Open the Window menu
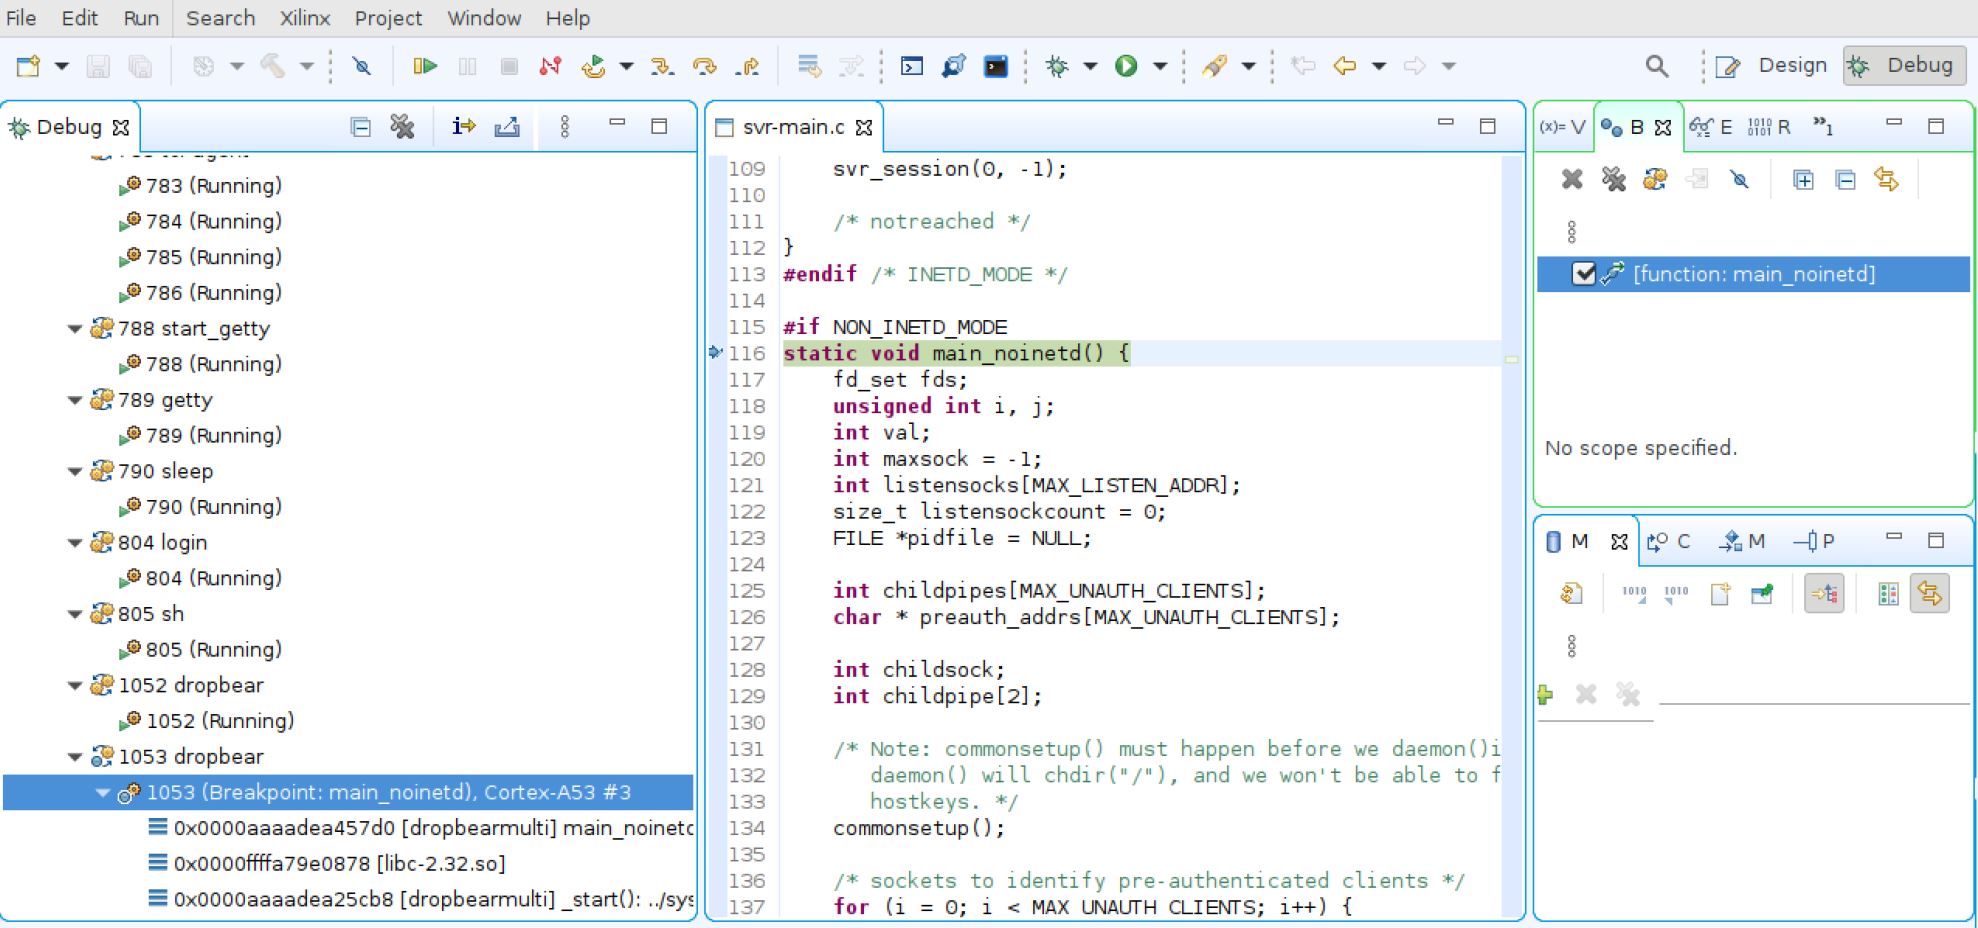 point(484,18)
